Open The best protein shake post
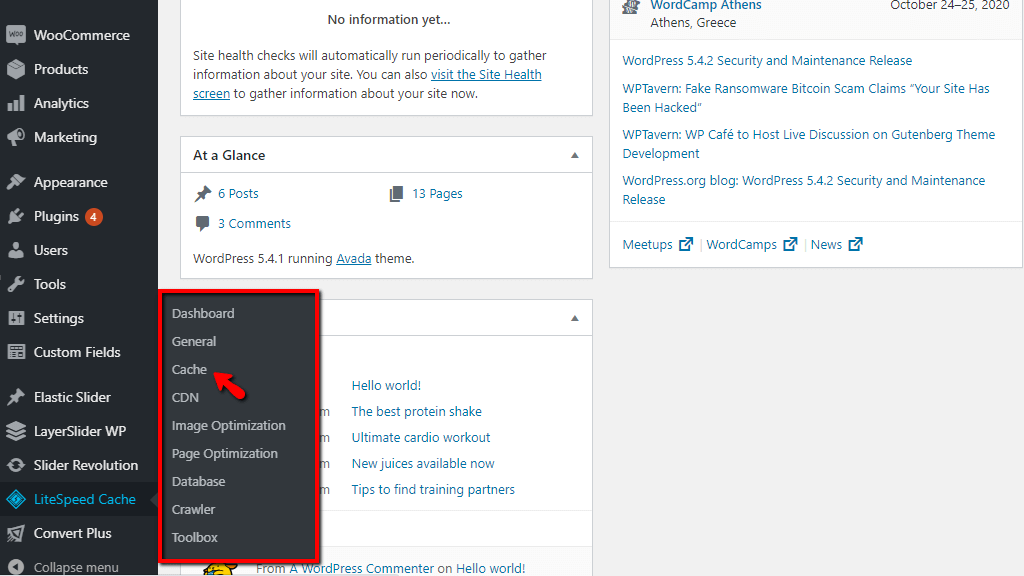 [x=417, y=411]
